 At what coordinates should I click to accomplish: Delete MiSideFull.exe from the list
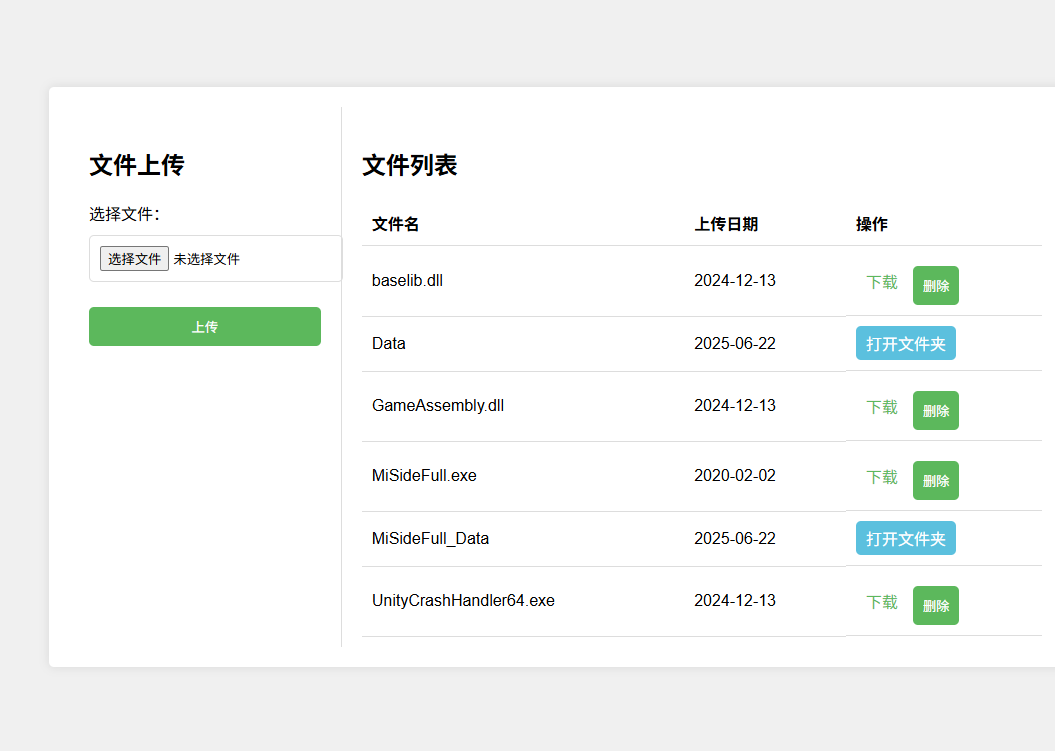[935, 481]
